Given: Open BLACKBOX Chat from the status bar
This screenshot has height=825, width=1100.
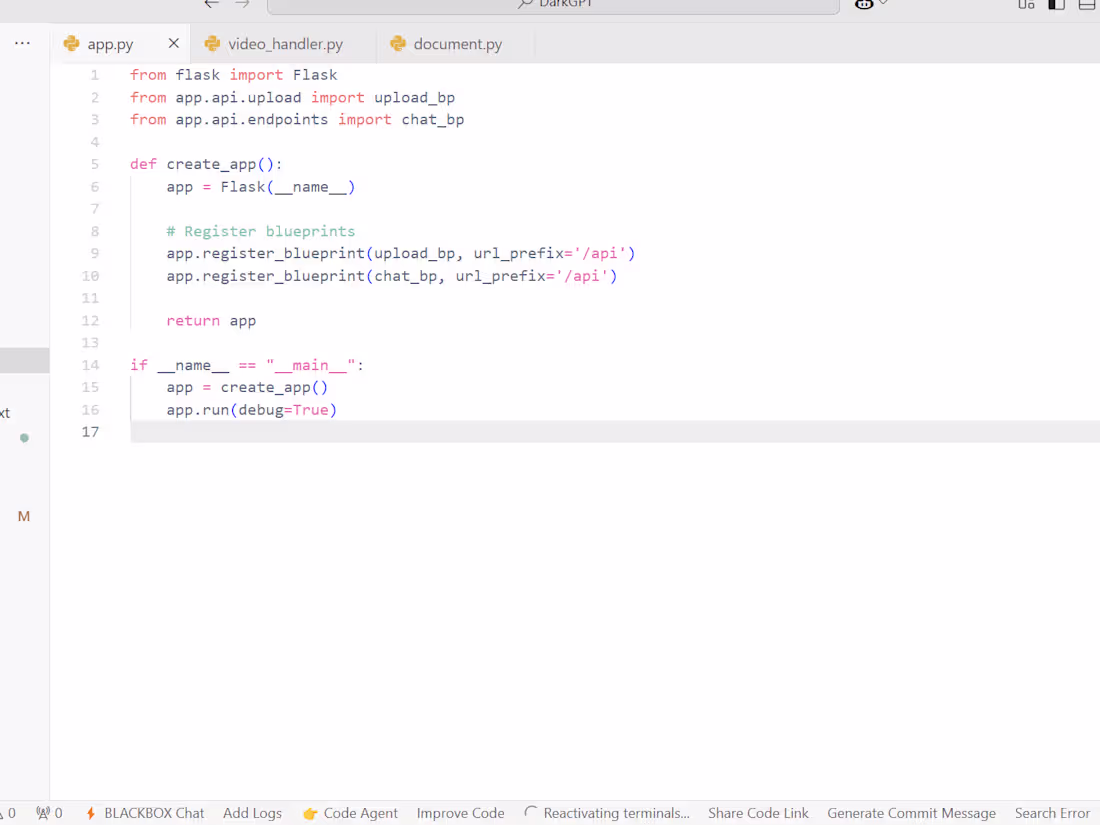Looking at the screenshot, I should [x=145, y=813].
